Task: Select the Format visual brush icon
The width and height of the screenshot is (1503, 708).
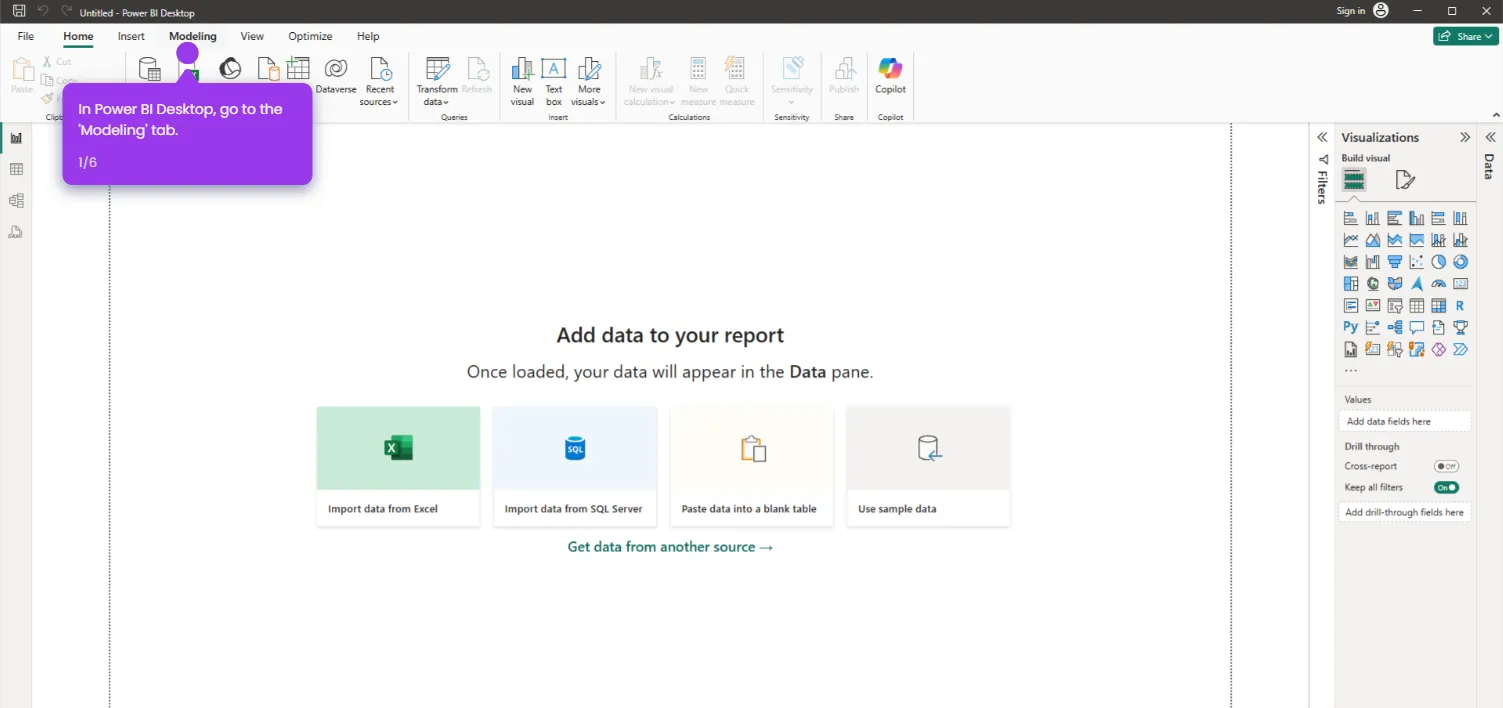Action: click(1405, 180)
